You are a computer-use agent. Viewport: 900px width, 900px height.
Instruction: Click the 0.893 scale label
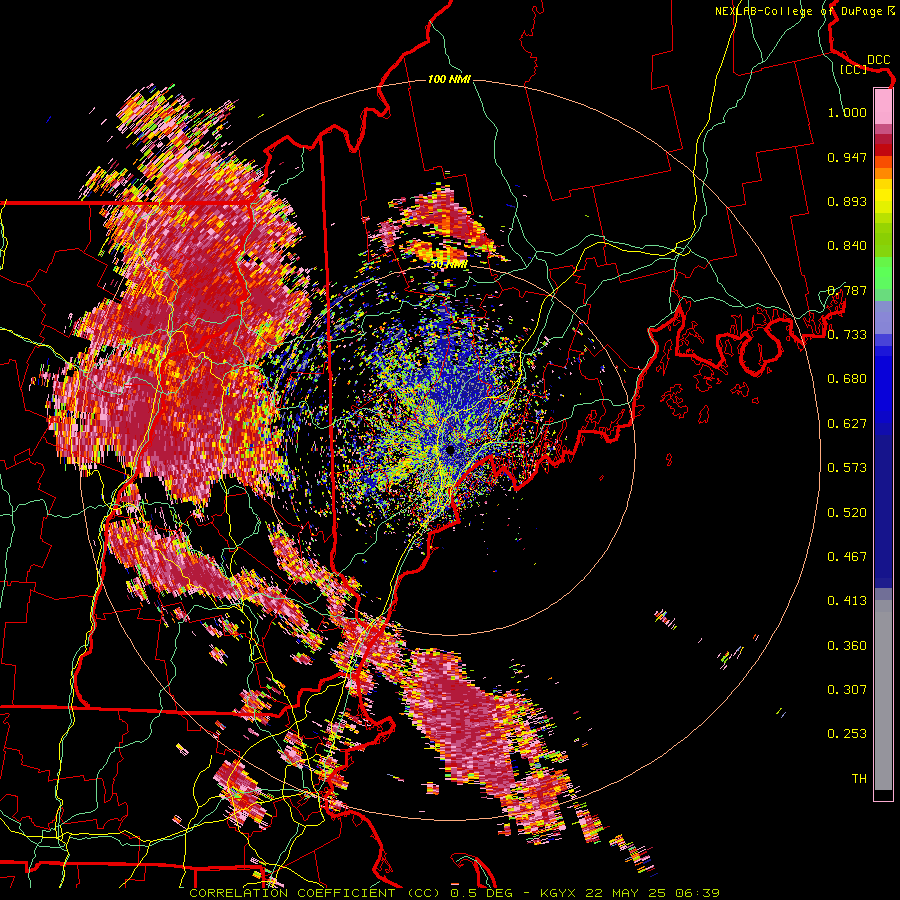(847, 201)
